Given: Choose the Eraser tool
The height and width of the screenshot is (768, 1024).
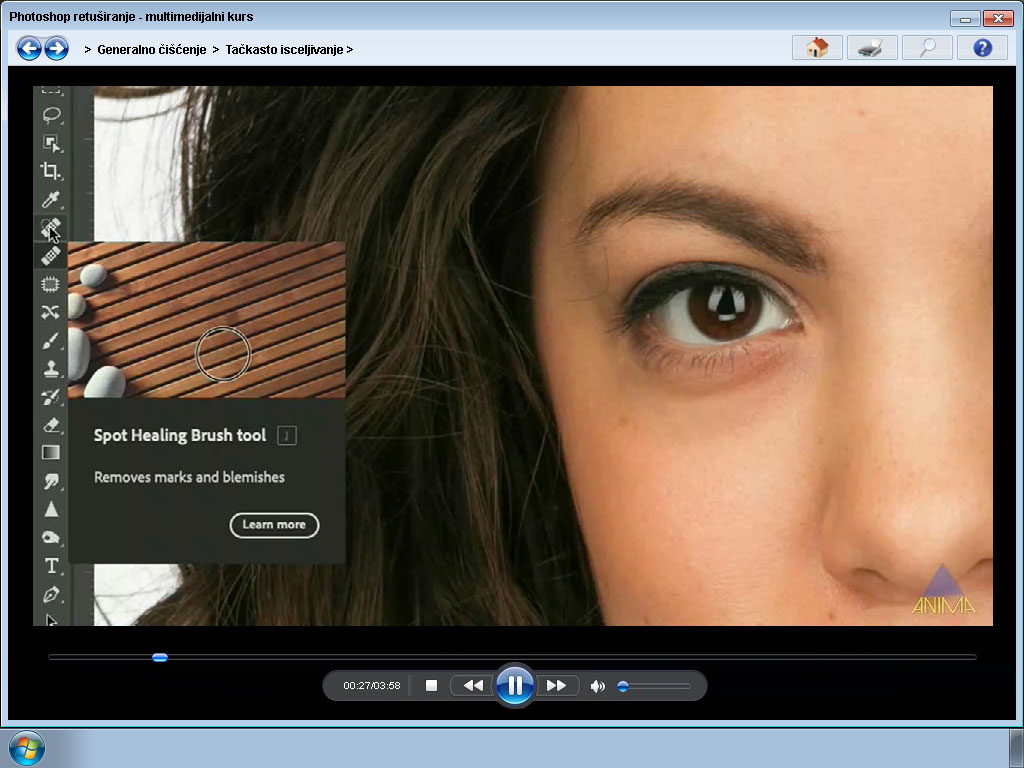Looking at the screenshot, I should pos(51,425).
